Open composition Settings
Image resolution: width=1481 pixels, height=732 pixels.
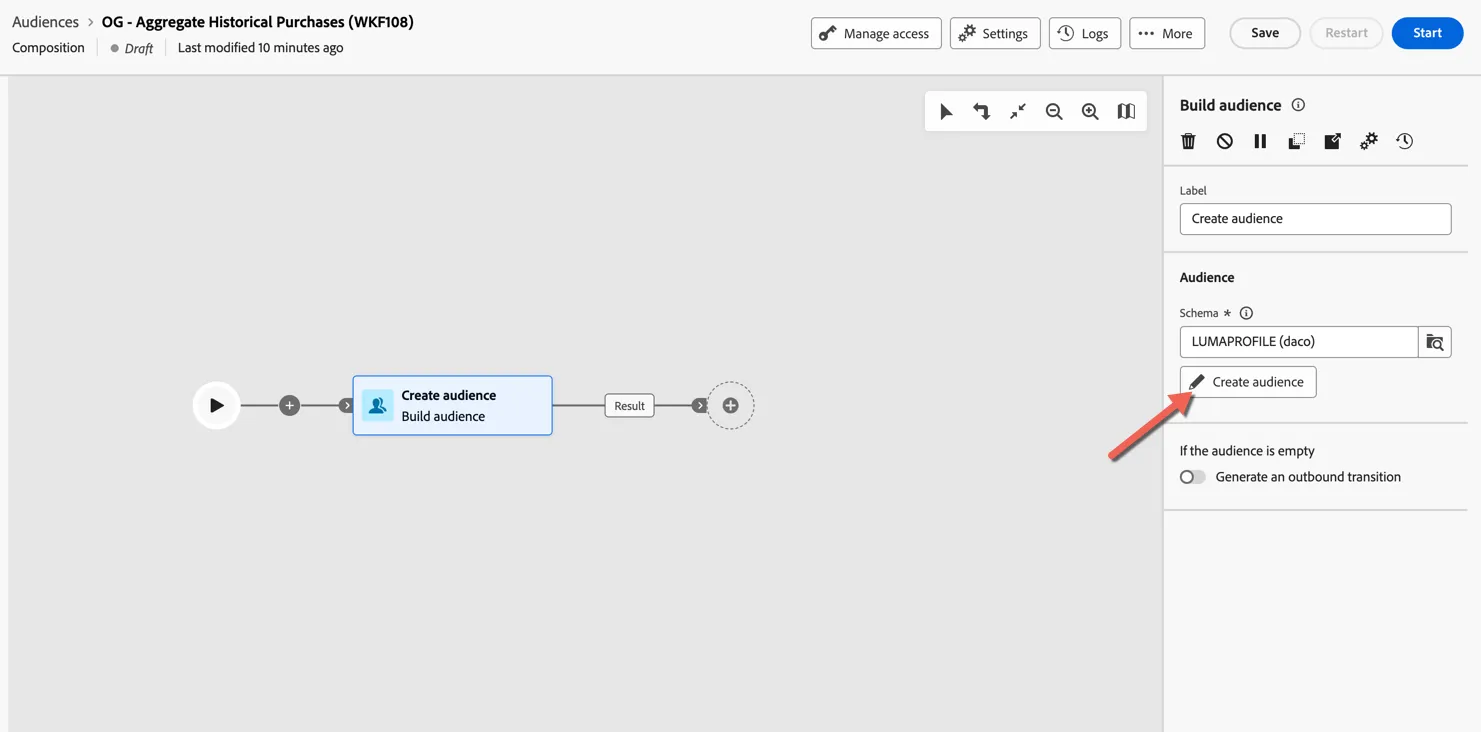(995, 33)
